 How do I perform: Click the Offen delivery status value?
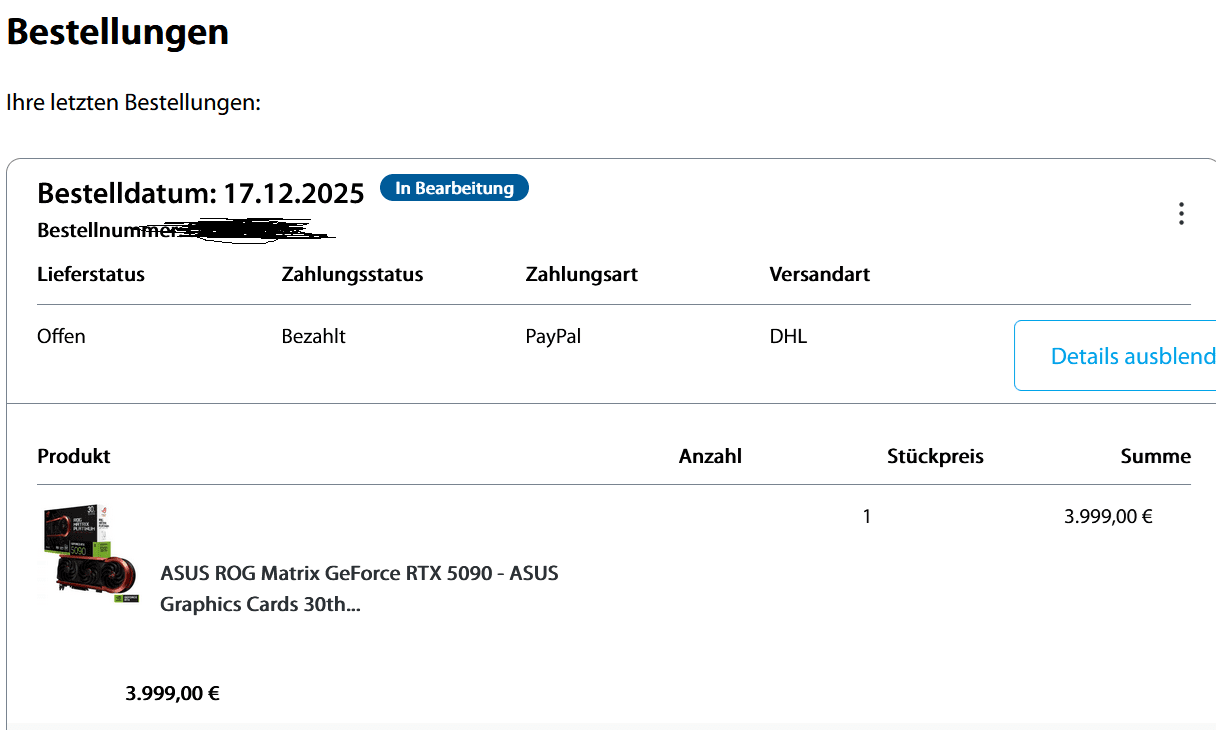(61, 336)
